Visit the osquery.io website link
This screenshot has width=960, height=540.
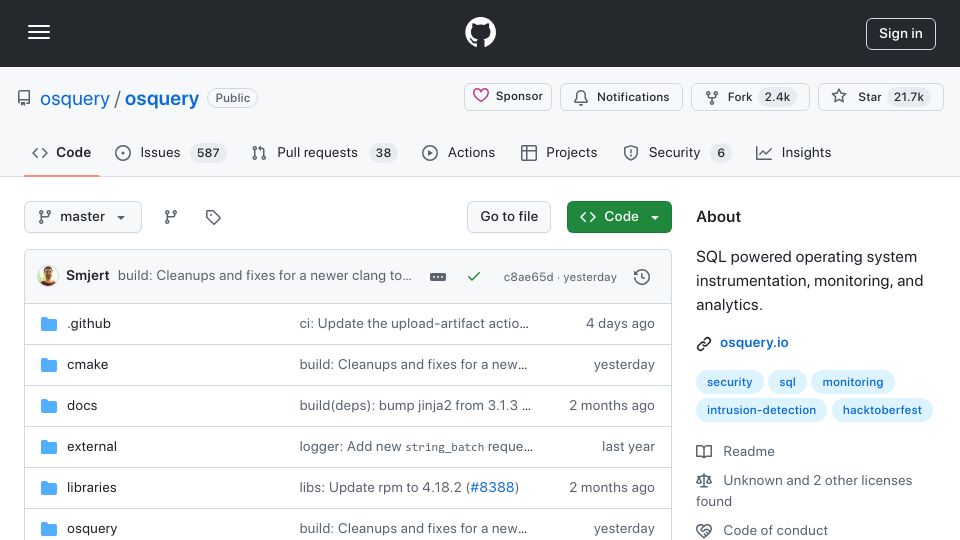754,342
